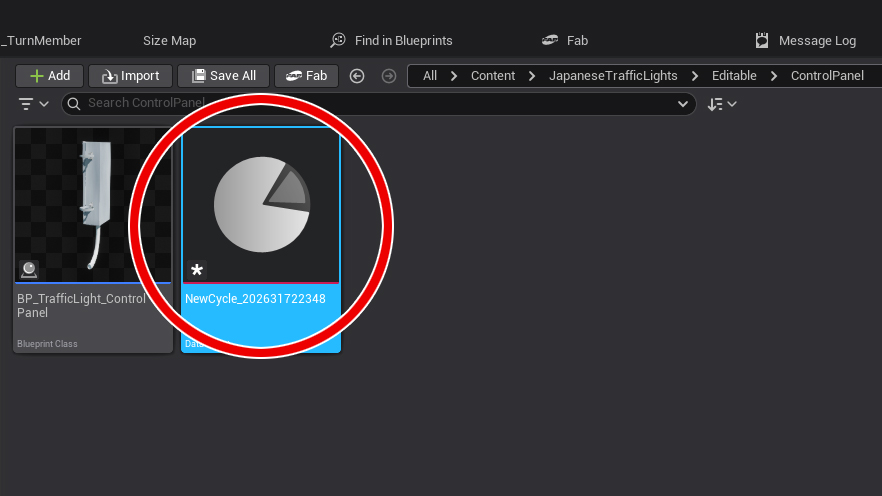Switch to the _TurnMember tab

click(42, 41)
